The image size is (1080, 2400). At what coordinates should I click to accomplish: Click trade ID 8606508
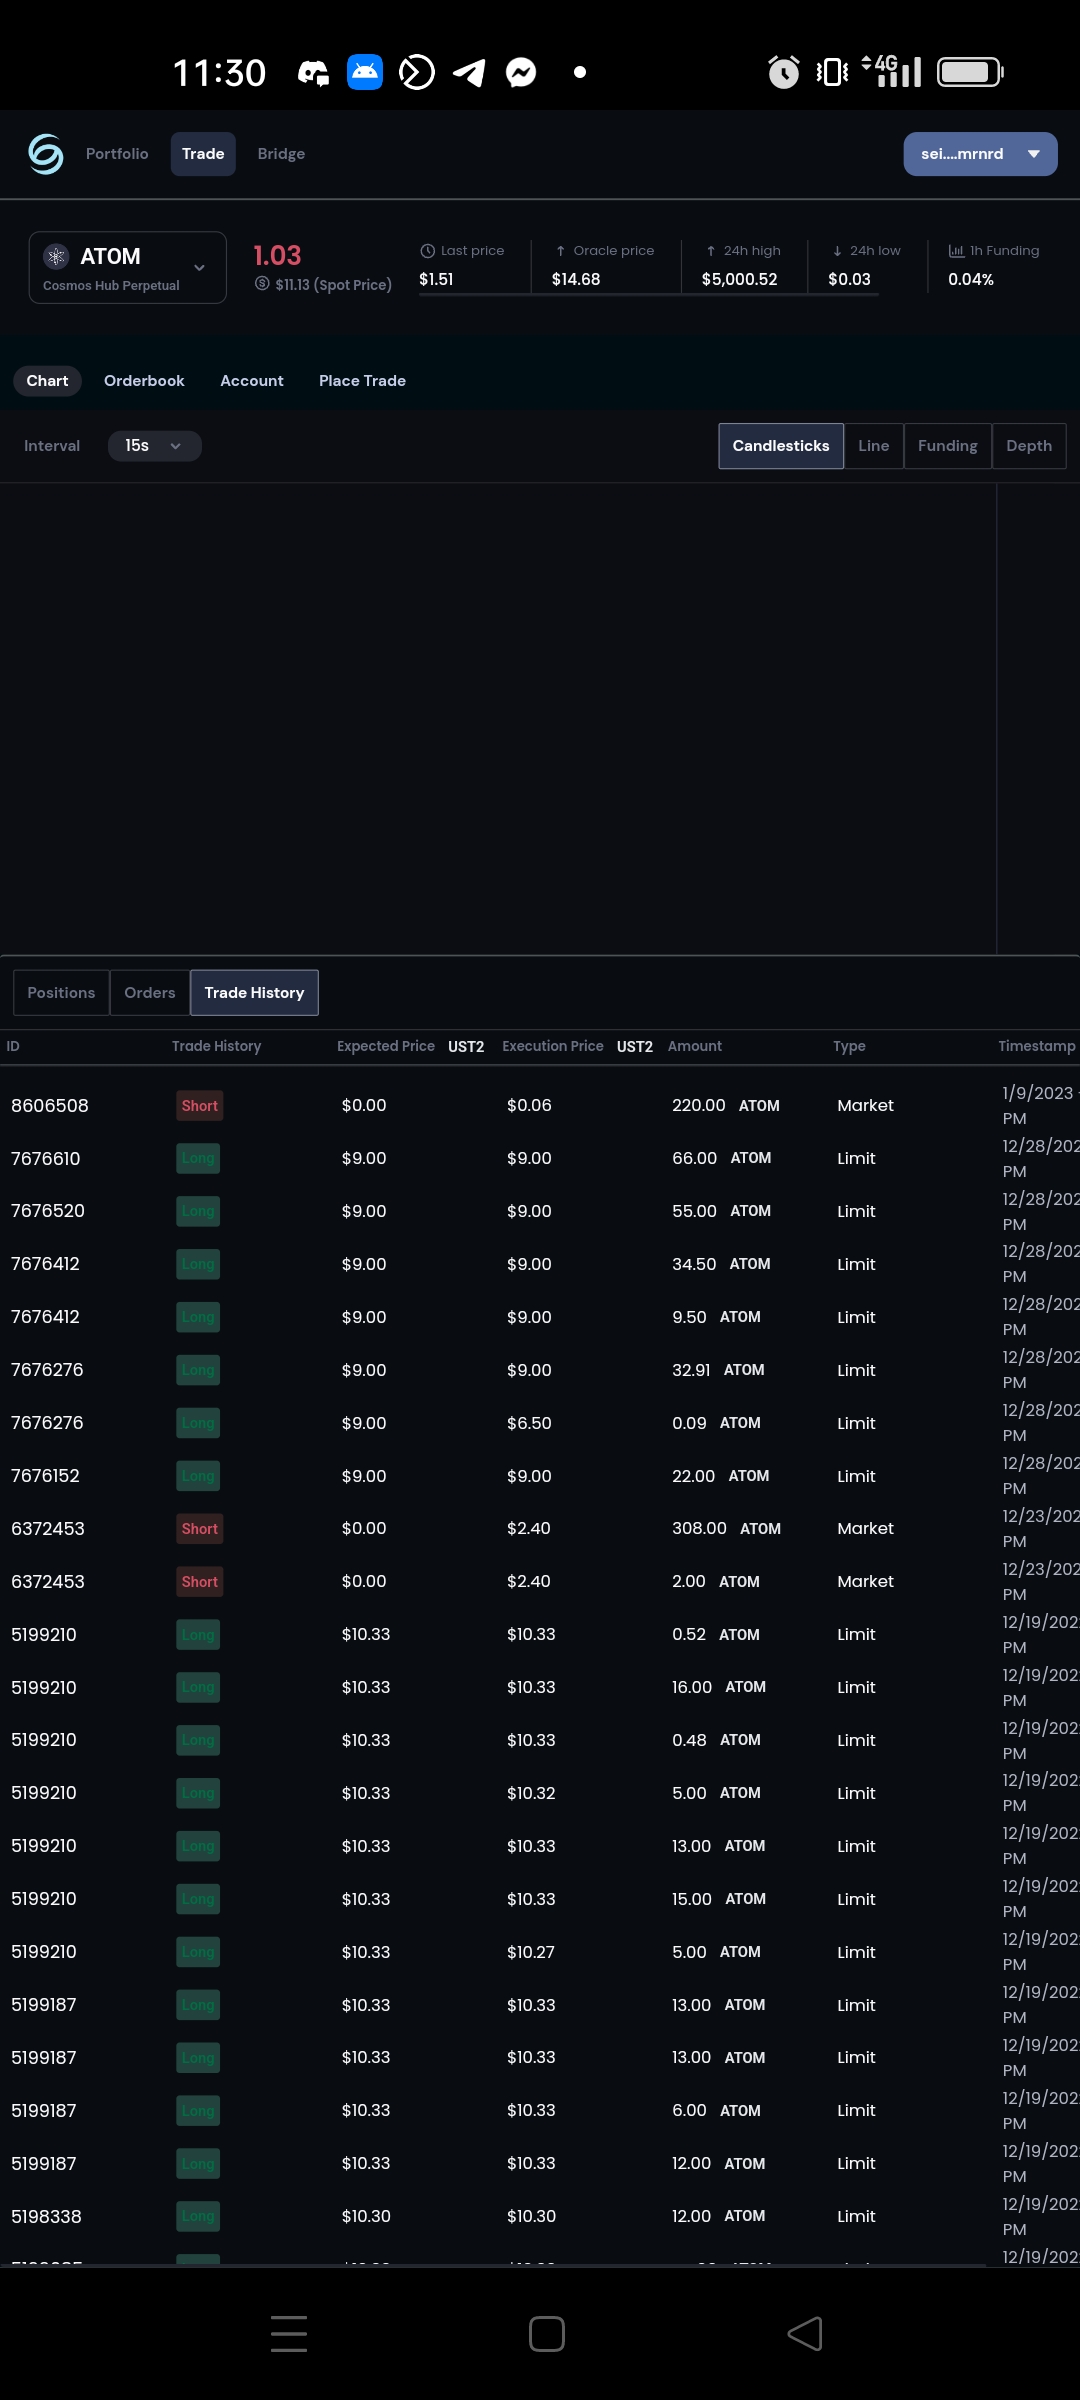point(50,1106)
